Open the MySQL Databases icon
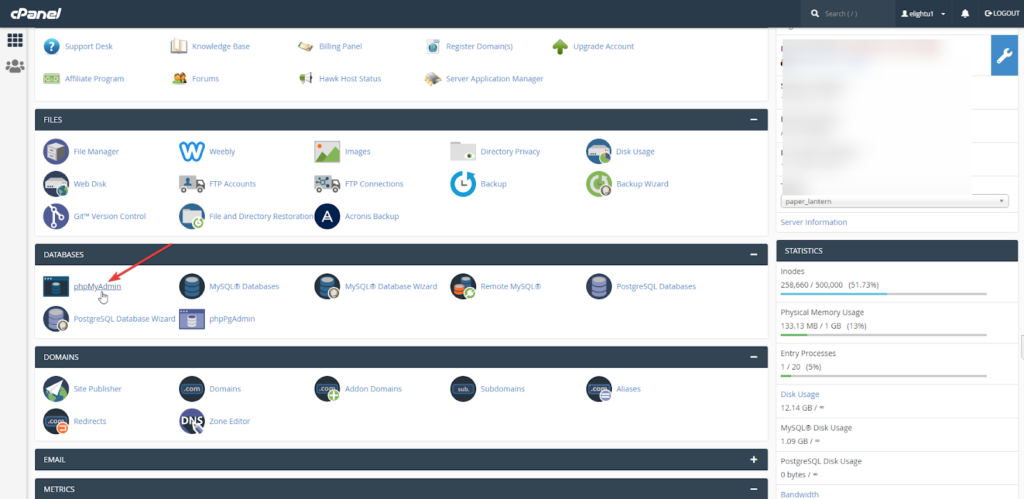 [192, 287]
